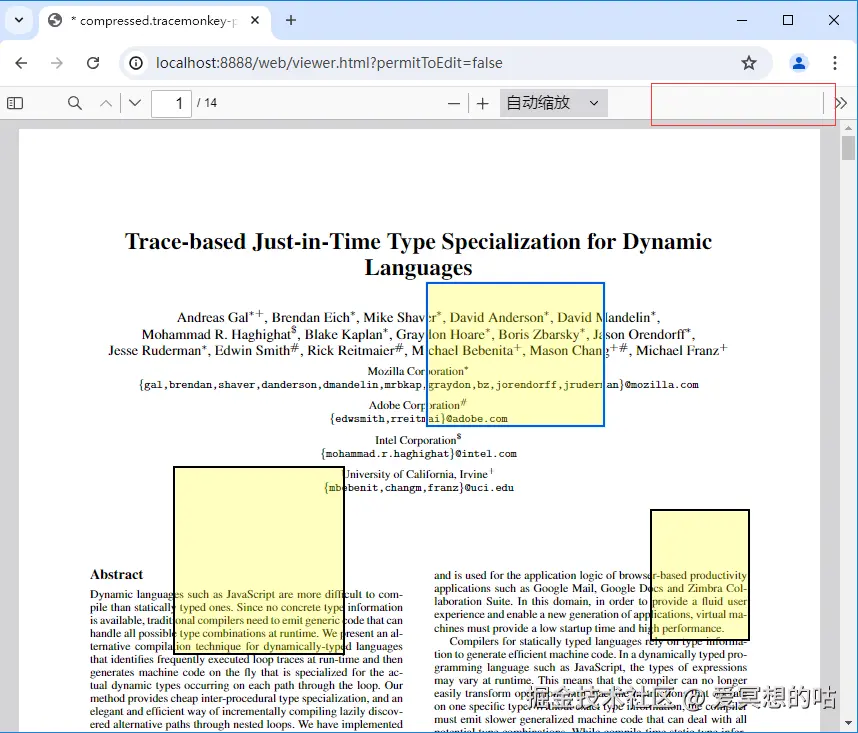Image resolution: width=858 pixels, height=733 pixels.
Task: Maximize the browser window
Action: [788, 20]
